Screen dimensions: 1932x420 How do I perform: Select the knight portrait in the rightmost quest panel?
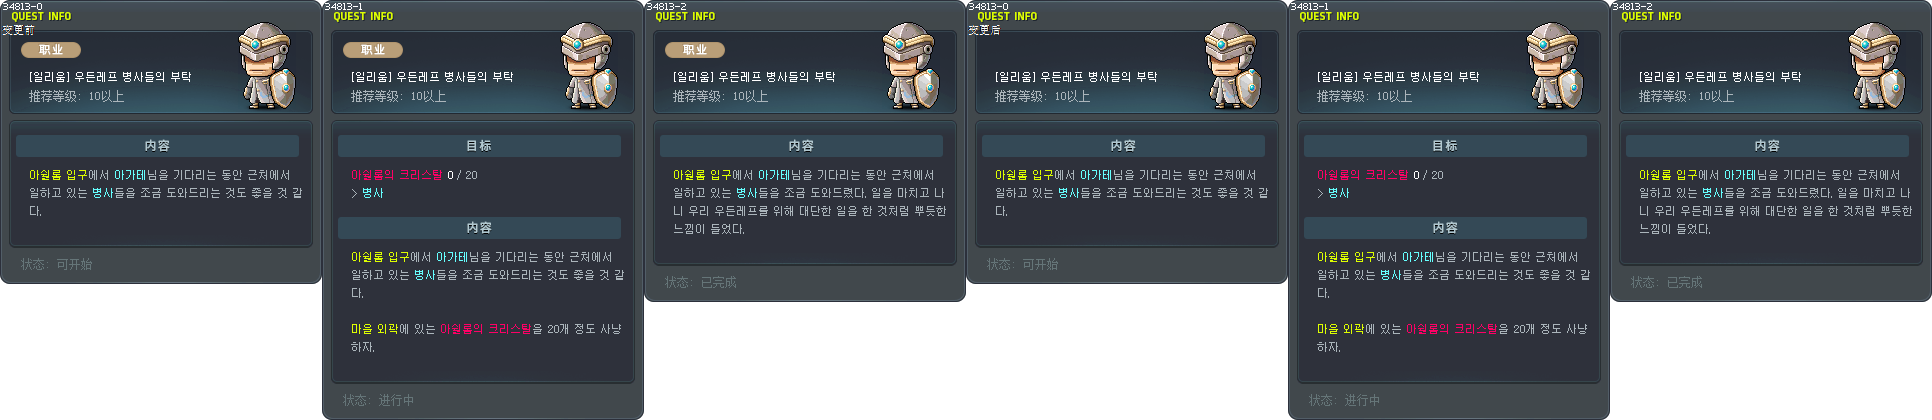(1878, 66)
